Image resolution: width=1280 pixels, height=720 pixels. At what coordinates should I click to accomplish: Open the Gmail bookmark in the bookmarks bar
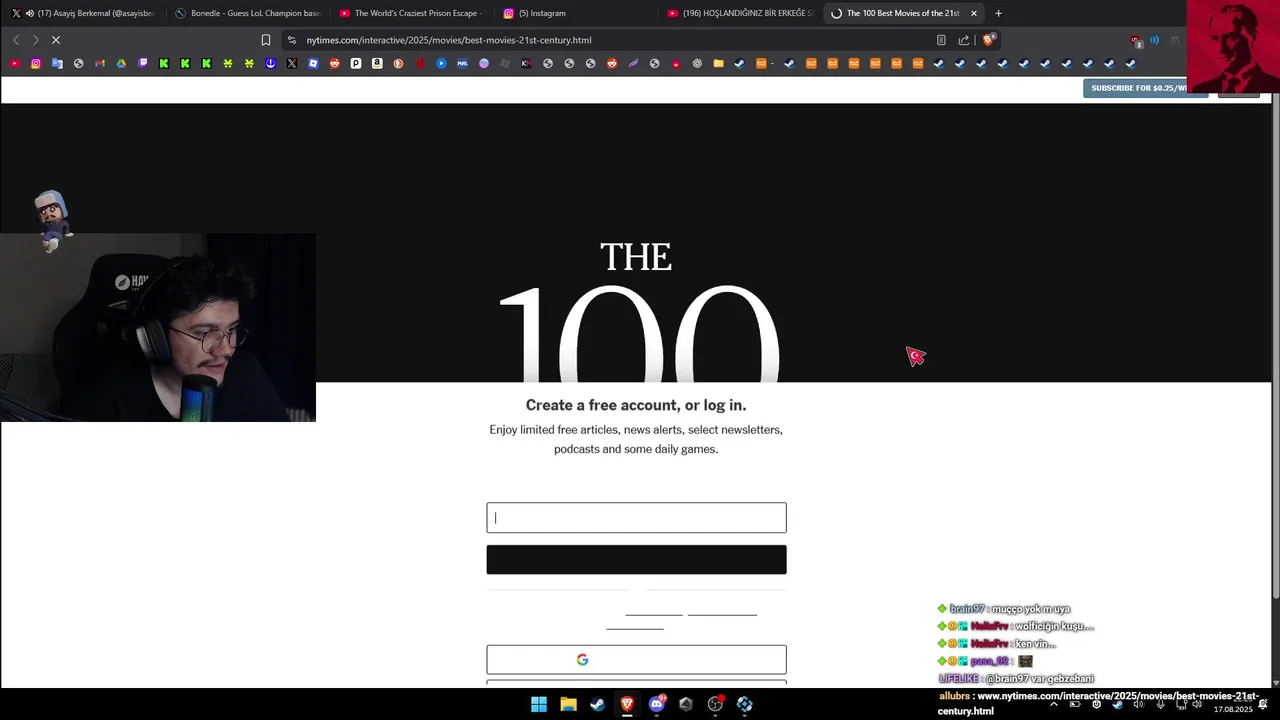click(x=100, y=63)
